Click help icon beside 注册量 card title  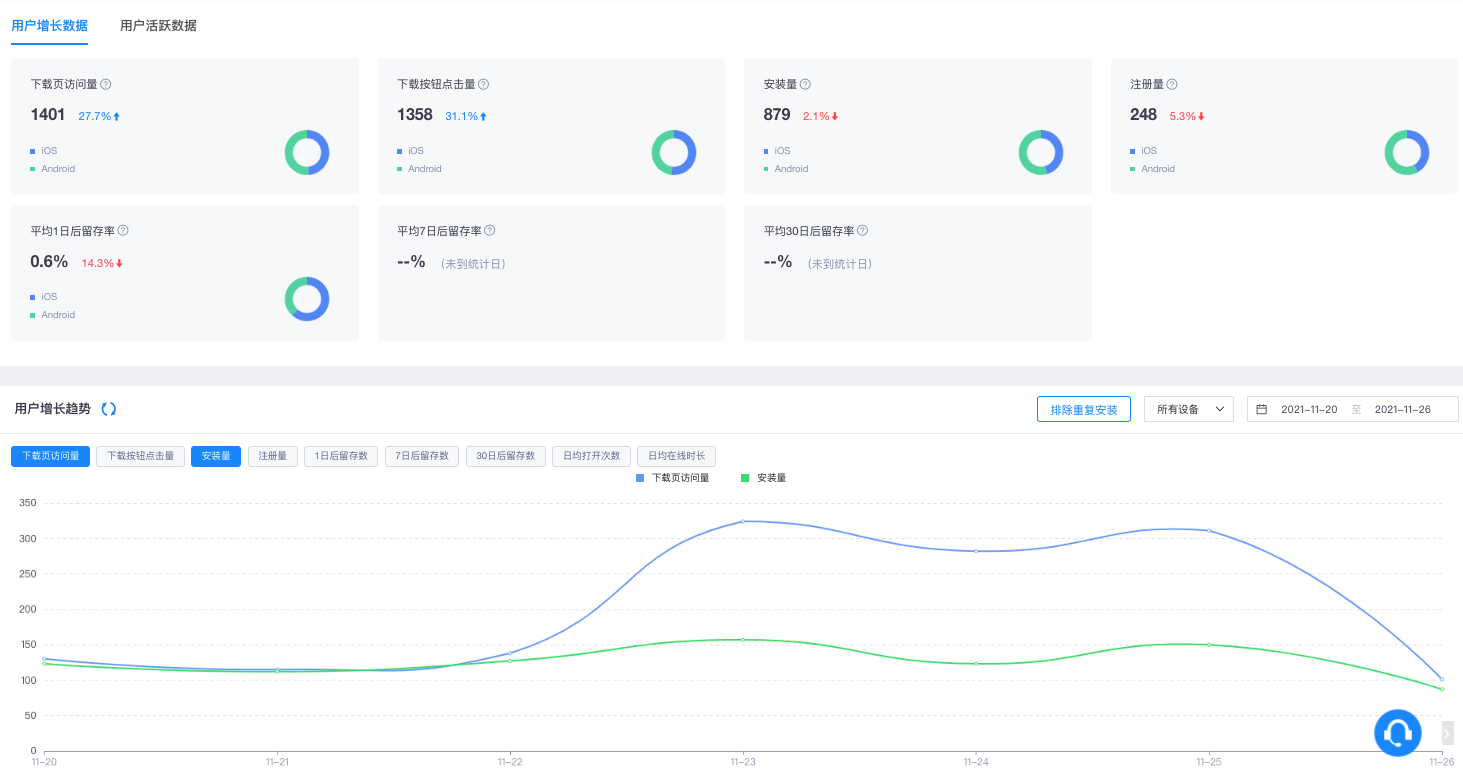(1172, 85)
